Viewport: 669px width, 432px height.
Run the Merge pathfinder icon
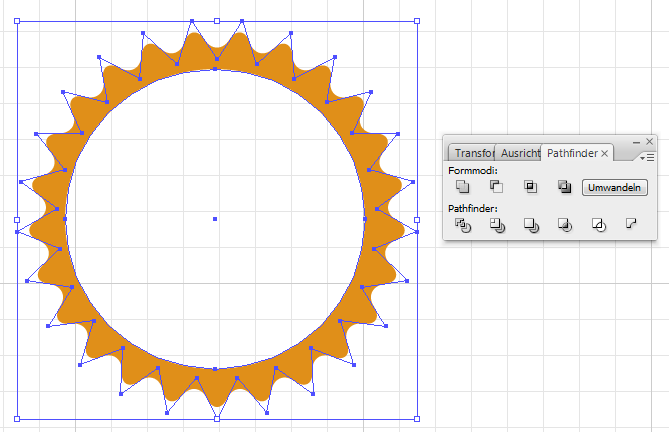531,225
